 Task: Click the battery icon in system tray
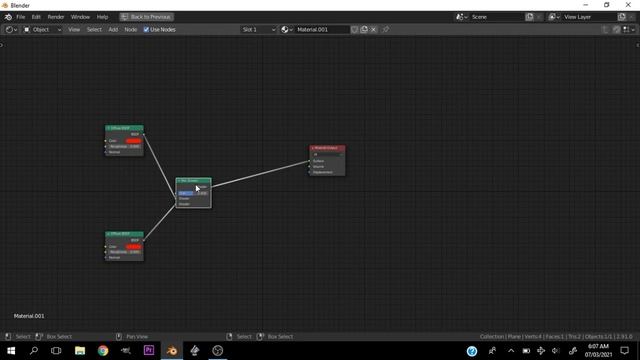pos(526,351)
